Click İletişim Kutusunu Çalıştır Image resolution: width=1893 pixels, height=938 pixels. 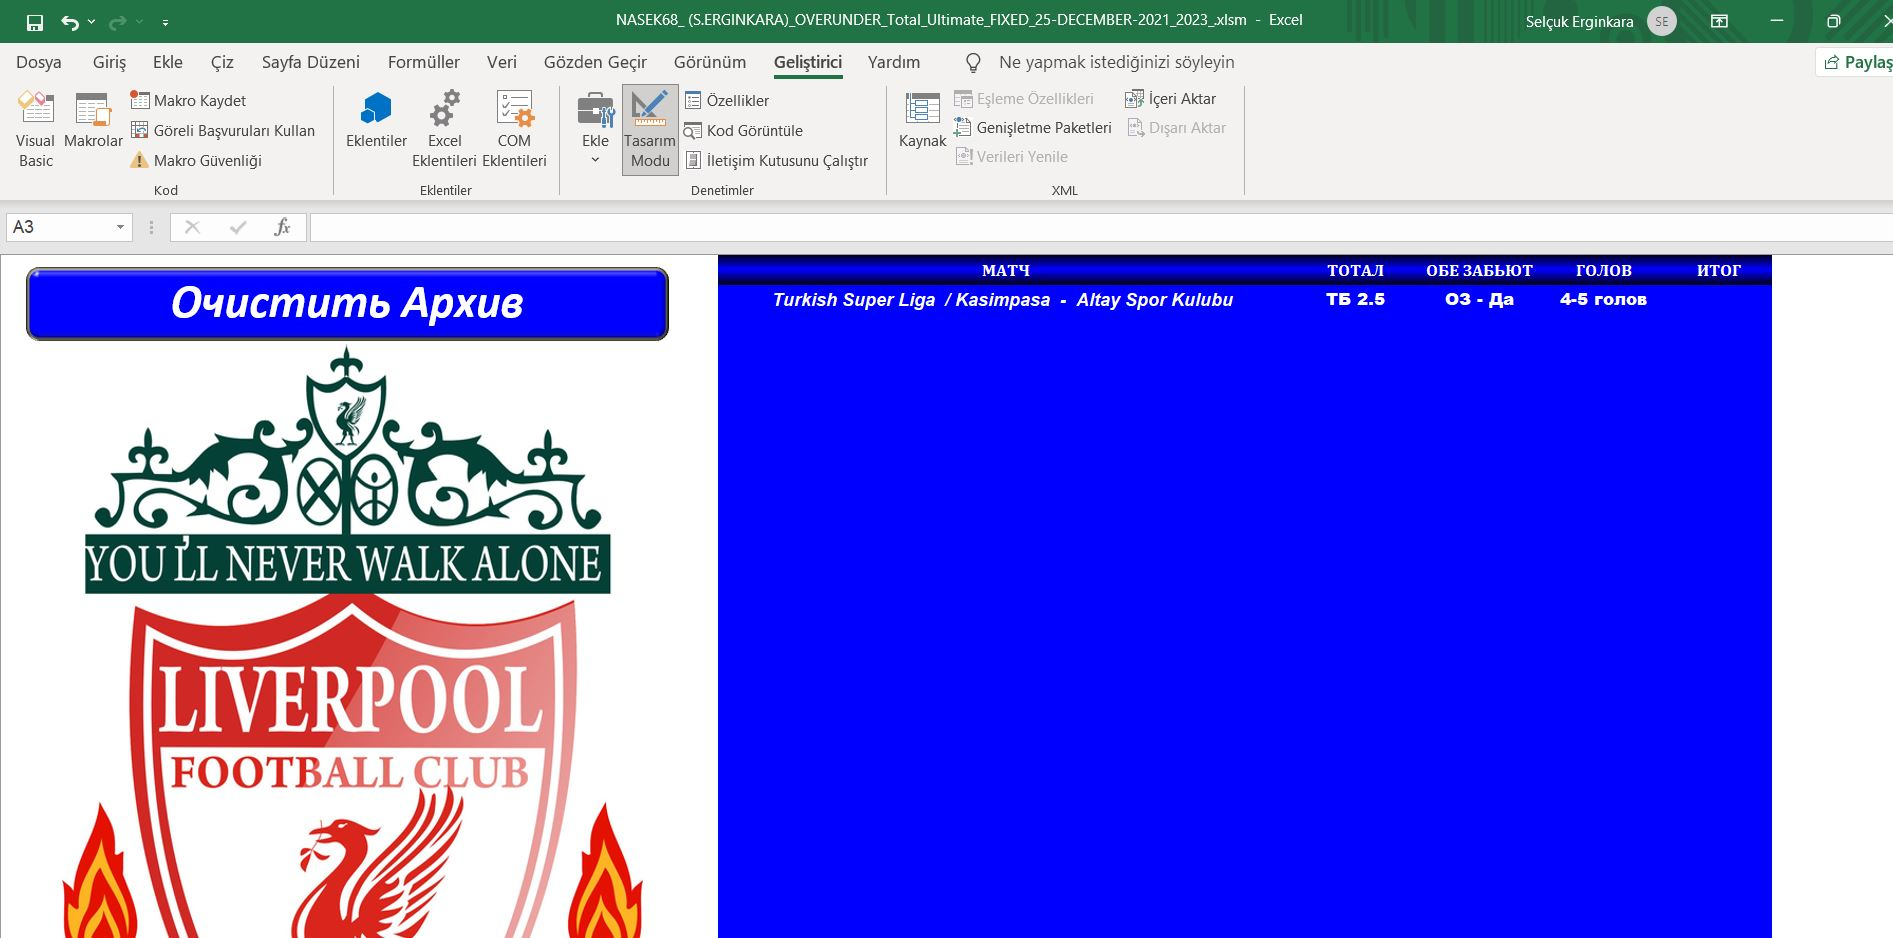[x=776, y=160]
